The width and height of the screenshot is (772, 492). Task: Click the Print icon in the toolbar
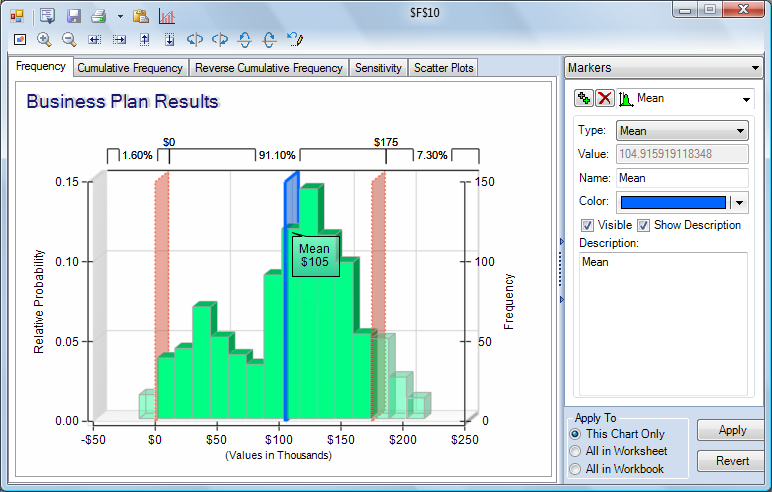click(99, 16)
